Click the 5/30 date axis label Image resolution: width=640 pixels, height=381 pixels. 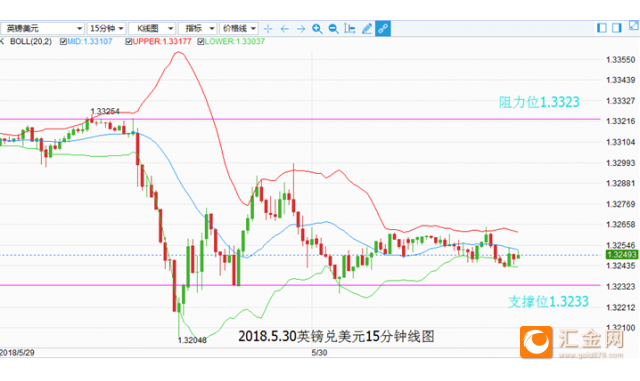319,352
